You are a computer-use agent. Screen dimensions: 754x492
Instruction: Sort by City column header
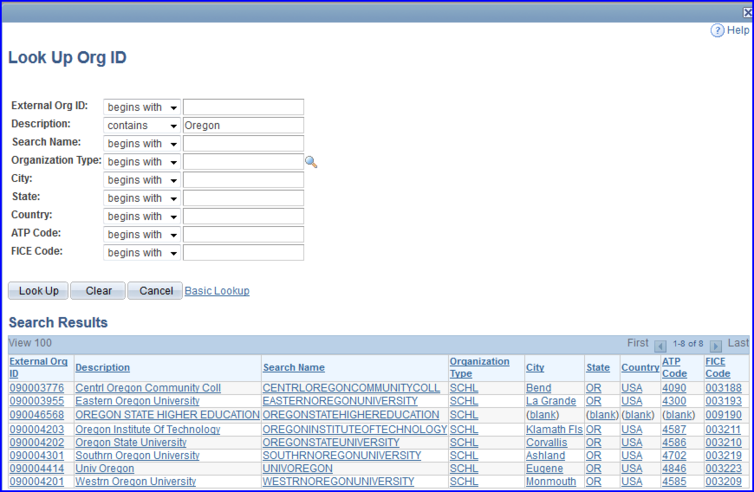(x=535, y=367)
